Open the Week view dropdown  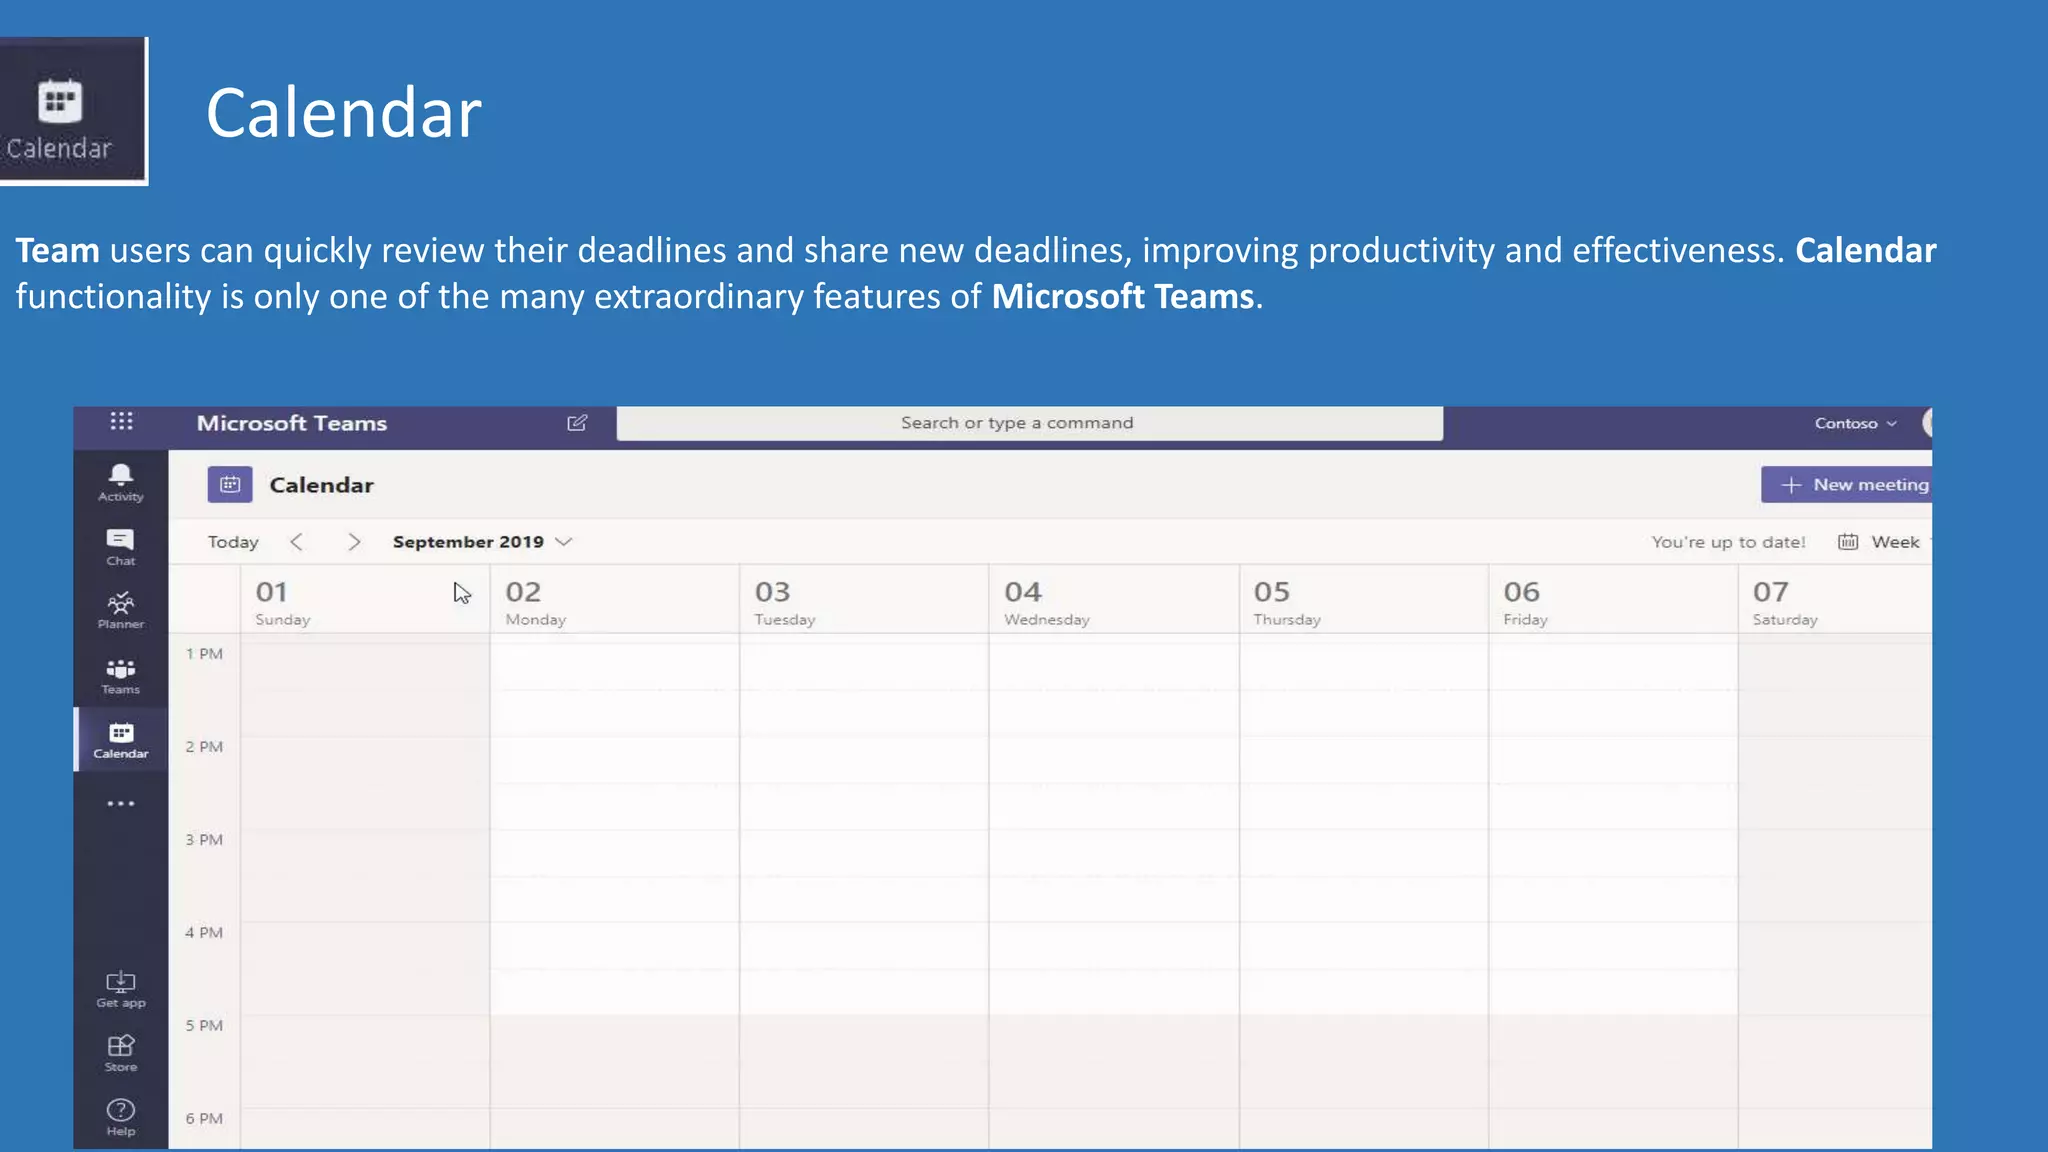[1884, 542]
